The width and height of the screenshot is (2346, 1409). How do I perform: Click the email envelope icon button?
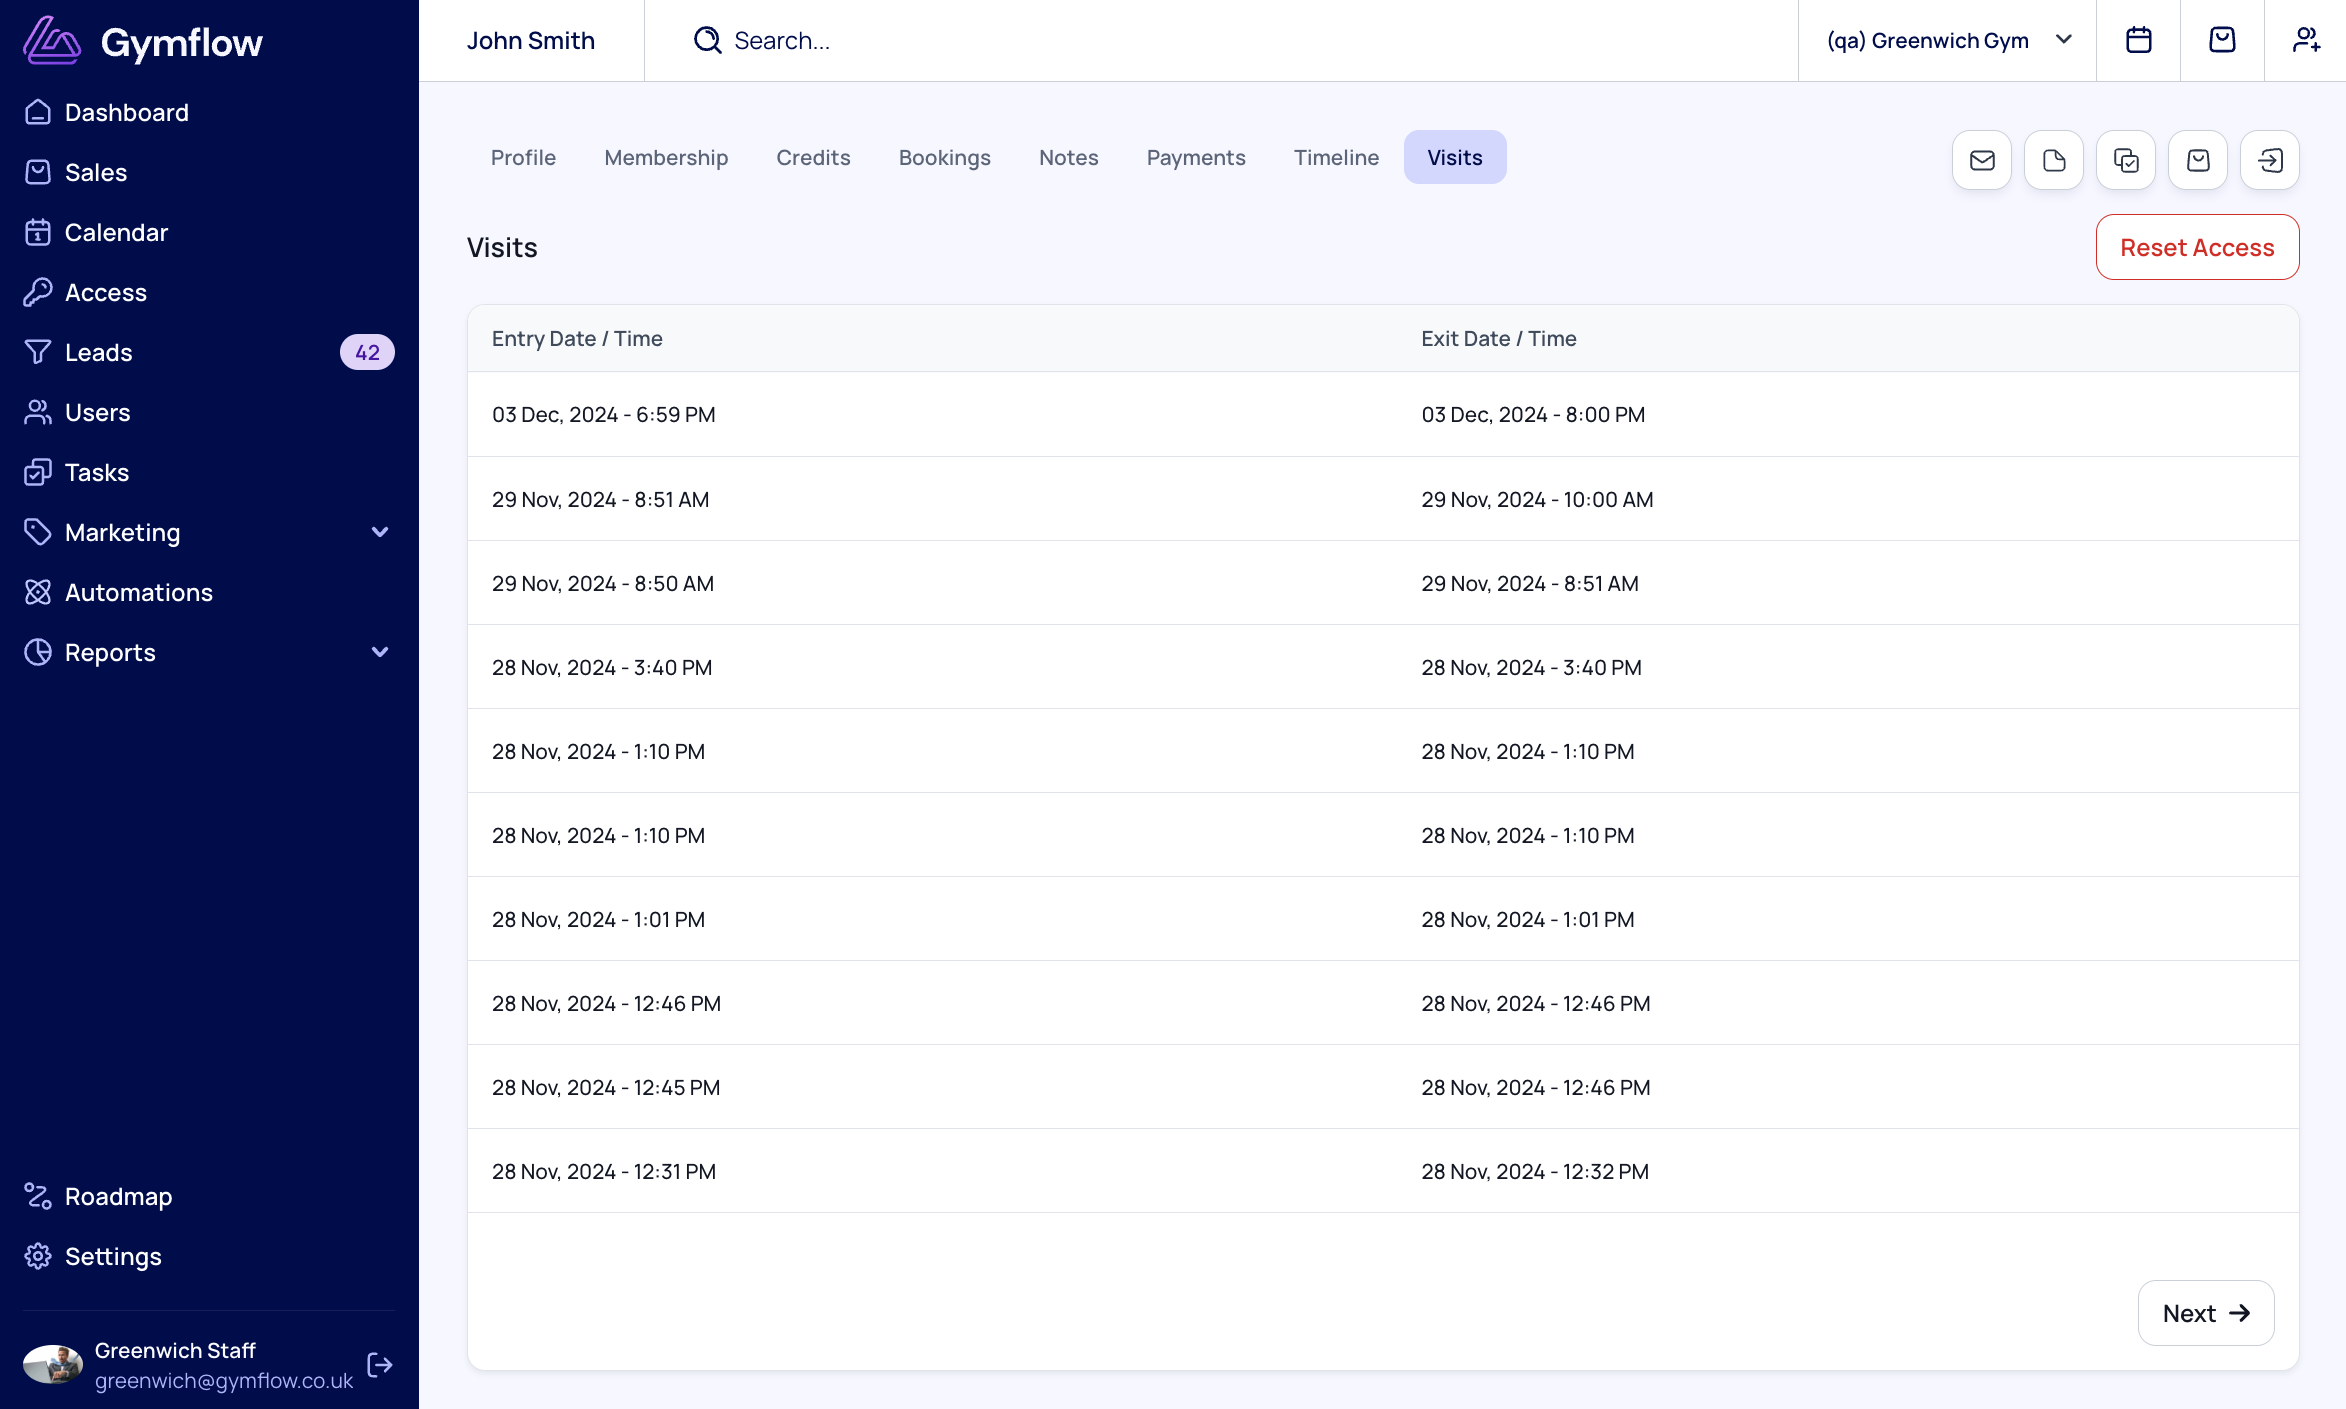click(x=1982, y=160)
